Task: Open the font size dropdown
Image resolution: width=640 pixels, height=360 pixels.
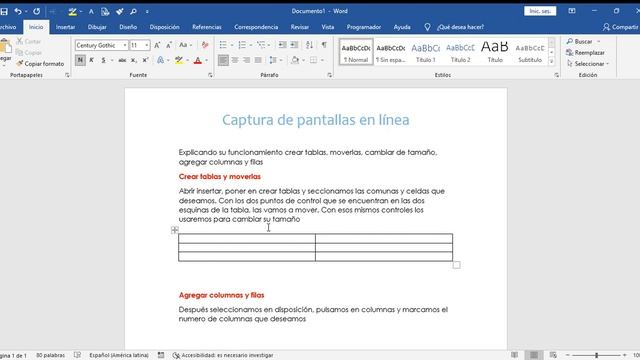Action: [147, 45]
